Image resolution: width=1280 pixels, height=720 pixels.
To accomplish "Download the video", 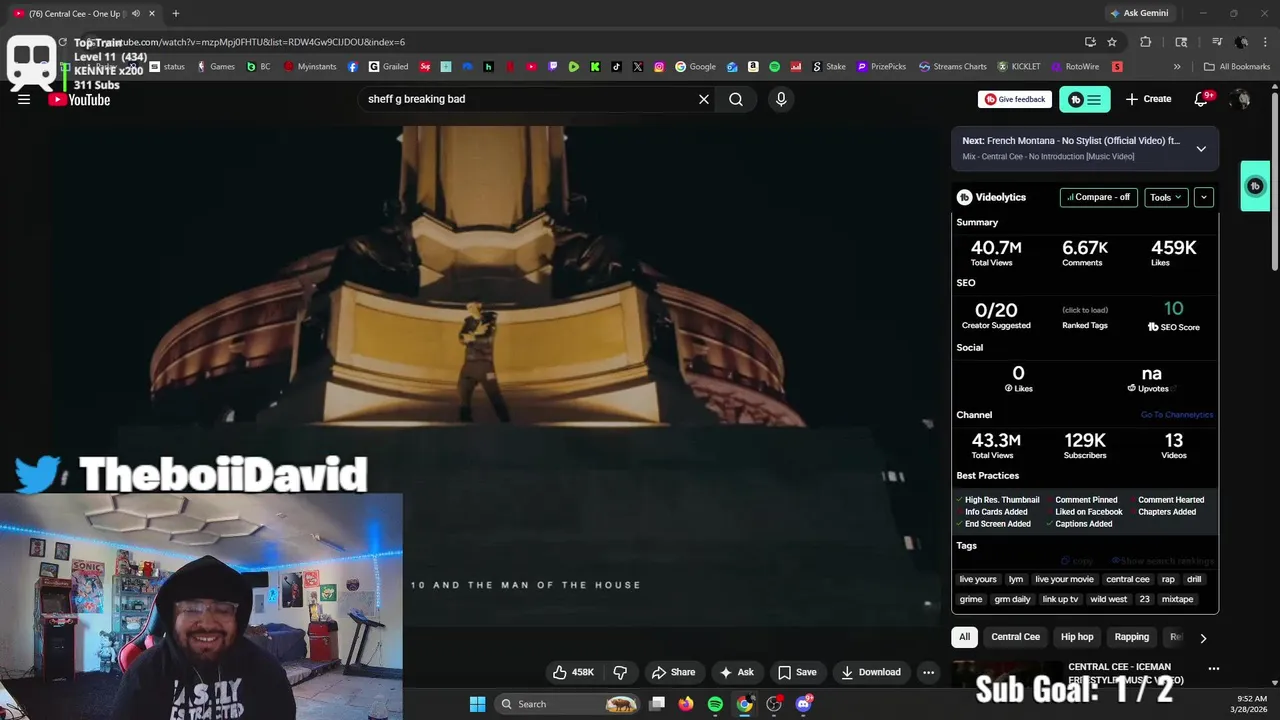I will click(x=871, y=672).
